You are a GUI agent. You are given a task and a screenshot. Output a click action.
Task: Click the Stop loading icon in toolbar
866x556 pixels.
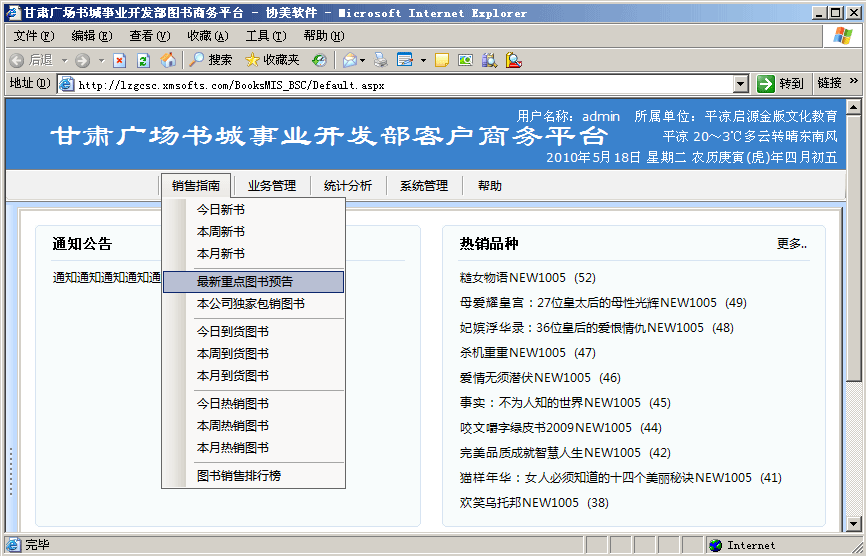[120, 60]
